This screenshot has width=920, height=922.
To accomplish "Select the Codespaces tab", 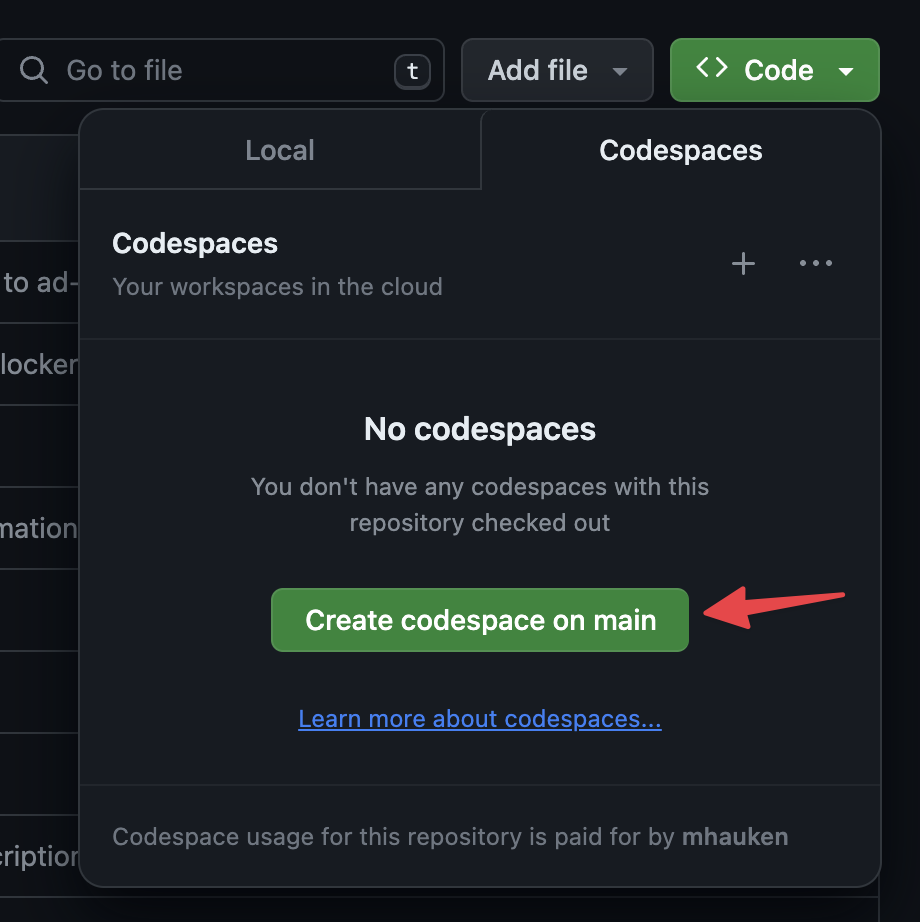I will point(680,150).
